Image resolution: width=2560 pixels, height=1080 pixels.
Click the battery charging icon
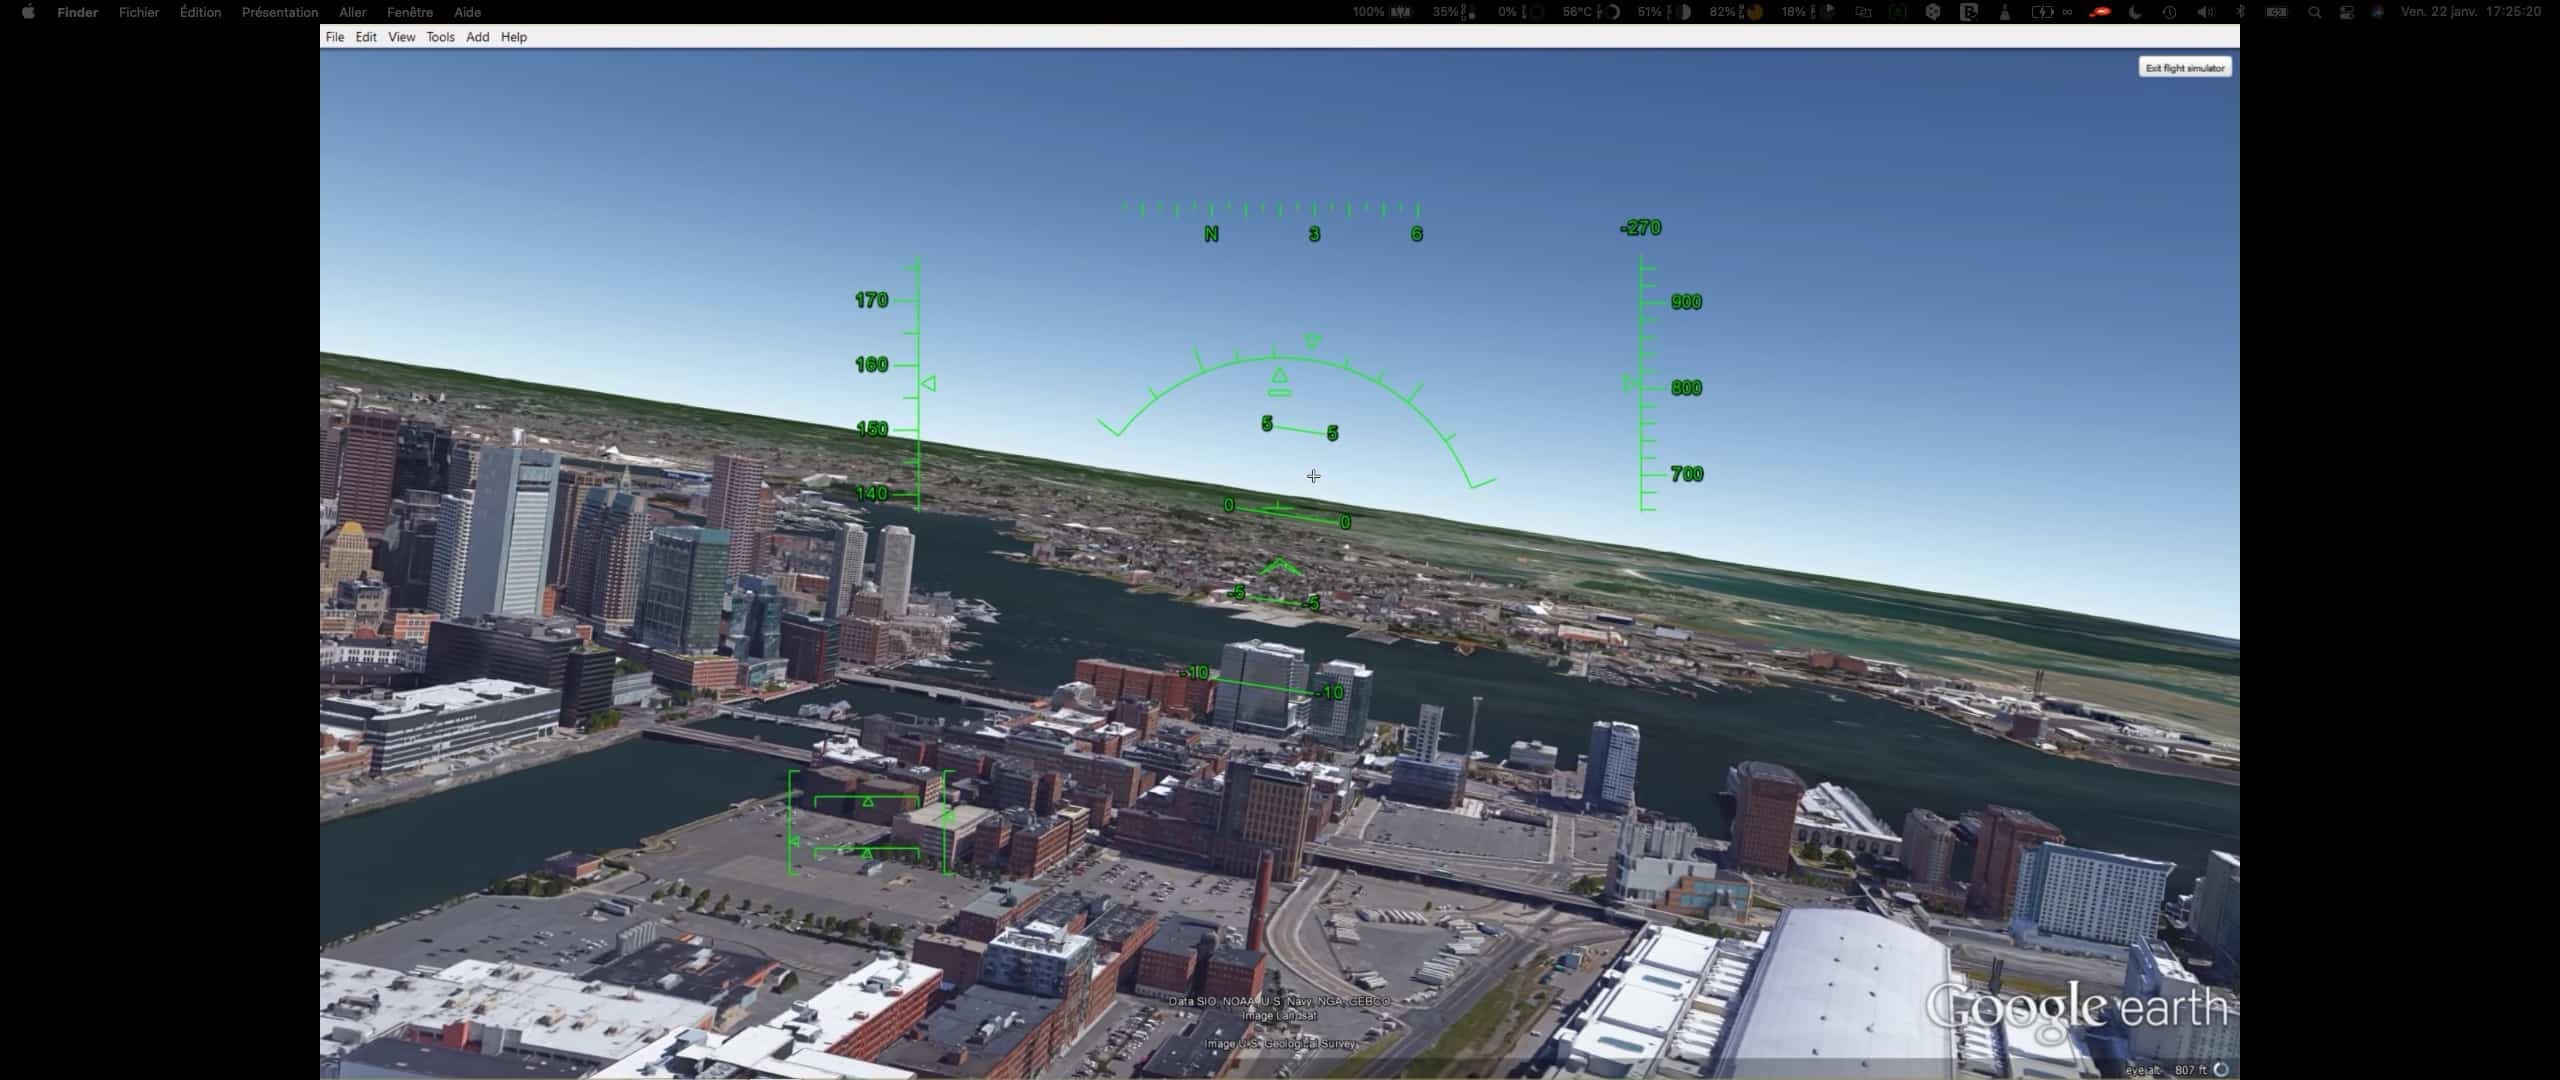coord(2041,12)
